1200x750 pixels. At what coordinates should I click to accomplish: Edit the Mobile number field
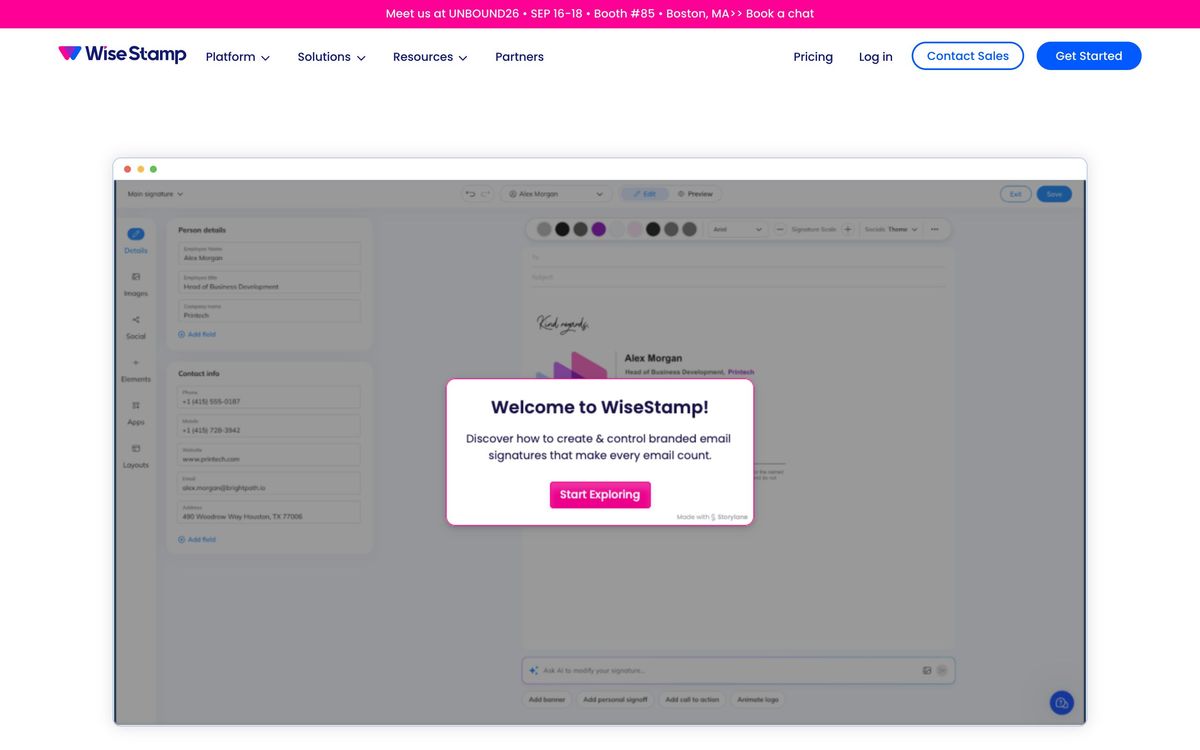point(269,426)
